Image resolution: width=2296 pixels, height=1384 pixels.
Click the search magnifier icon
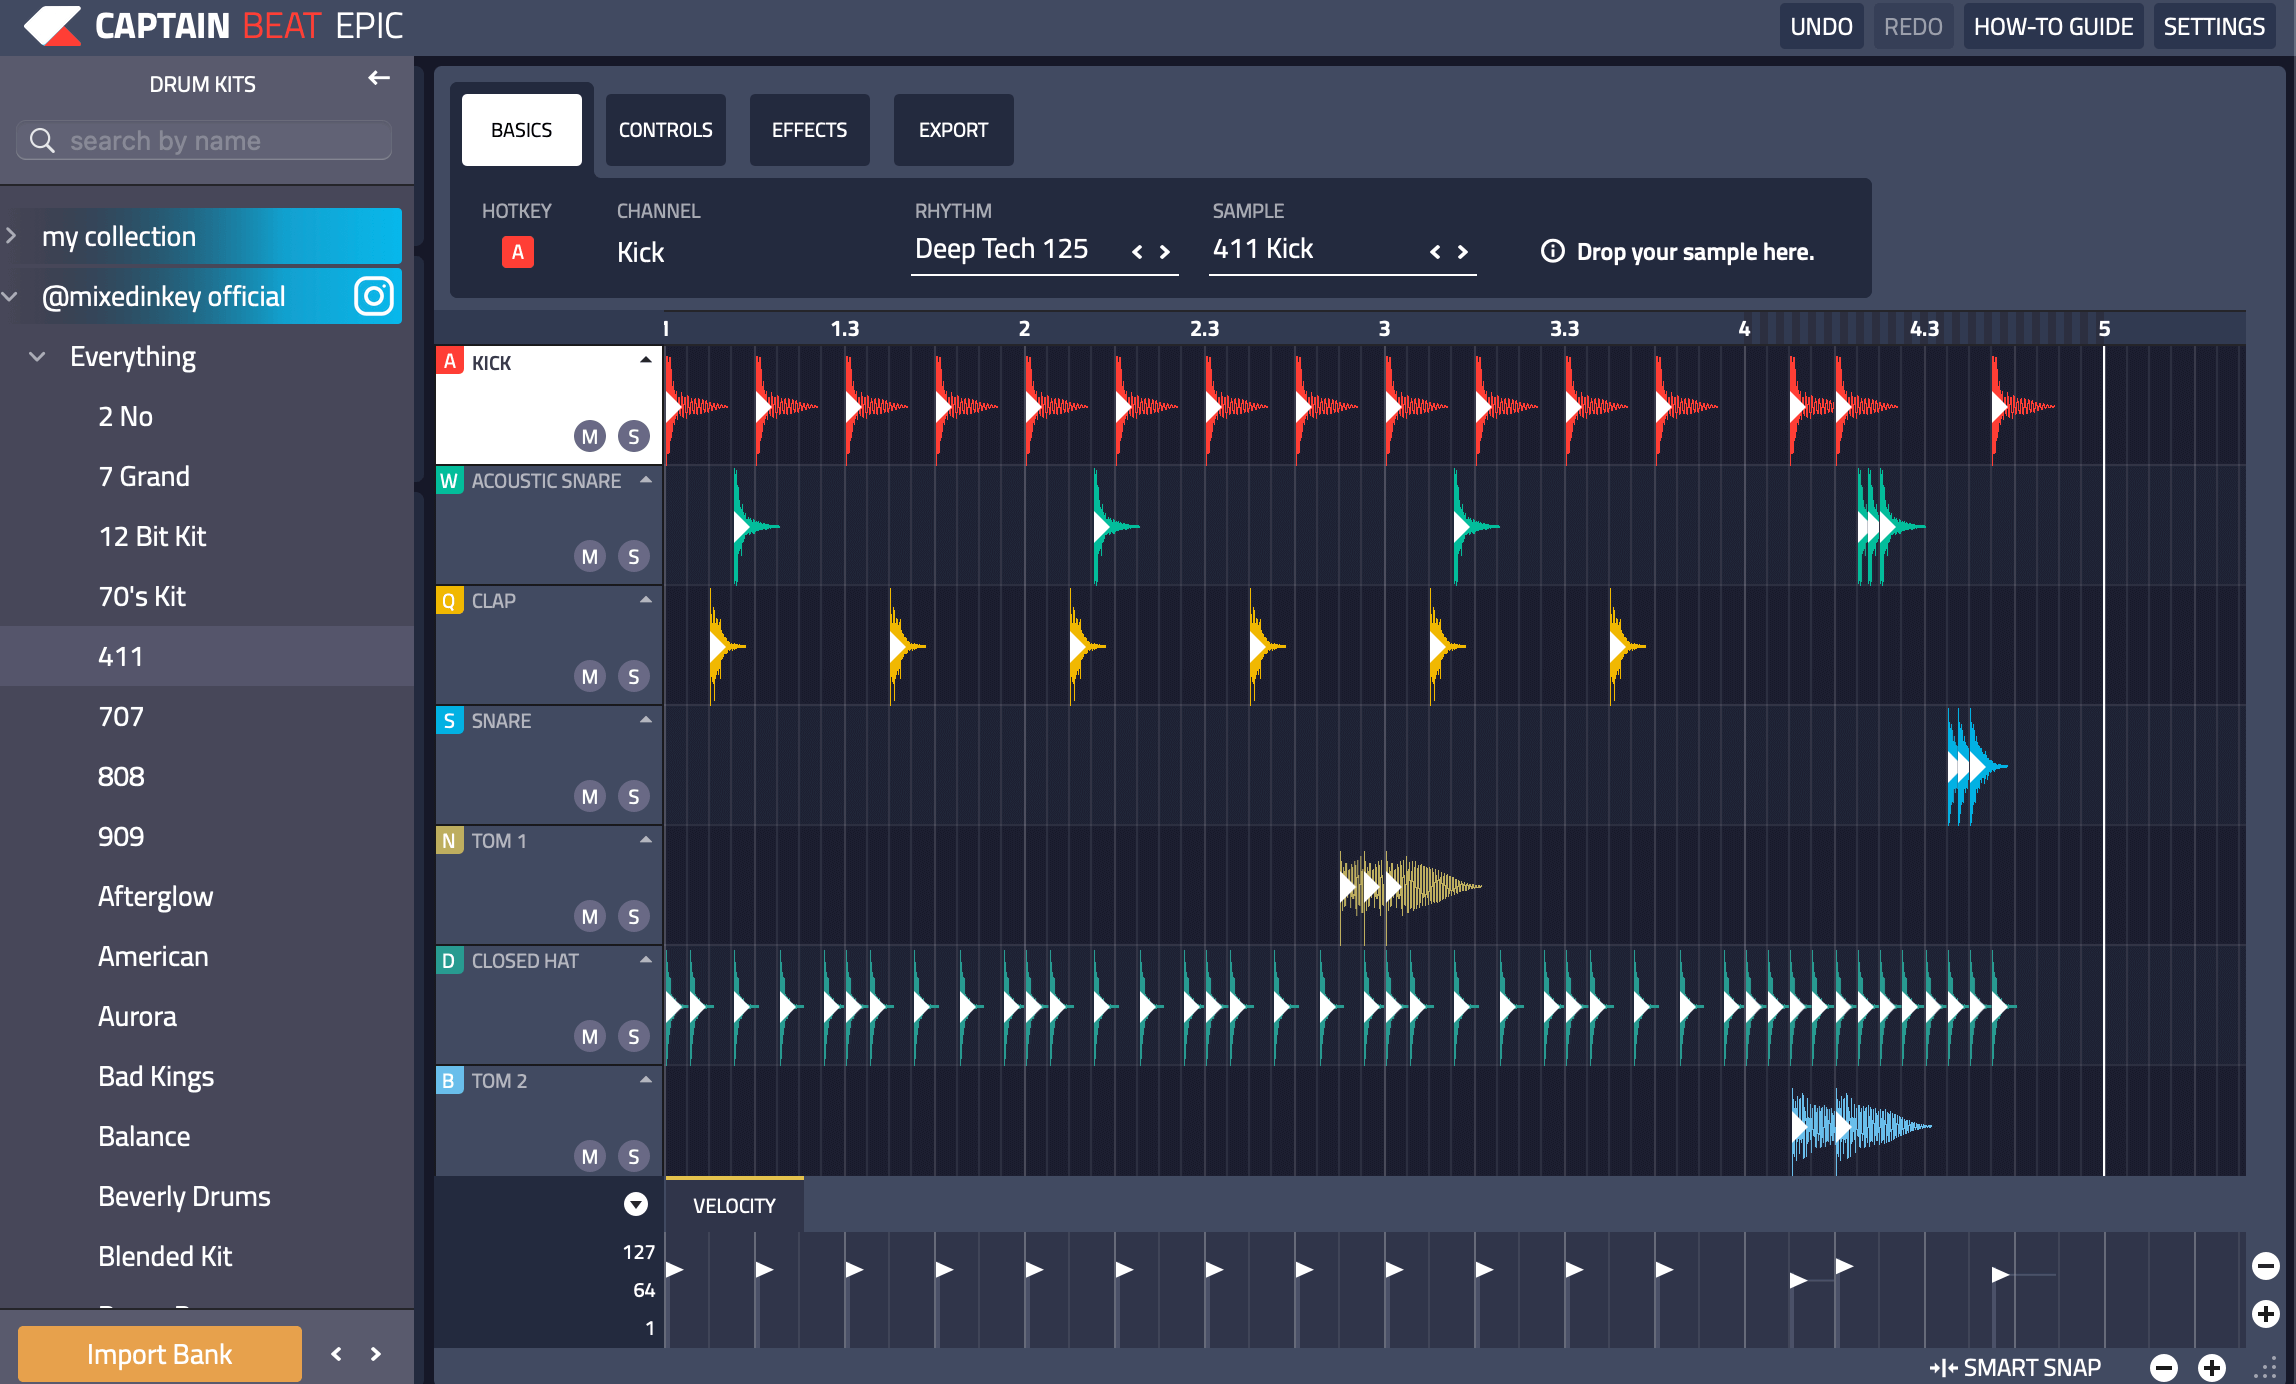click(x=42, y=140)
